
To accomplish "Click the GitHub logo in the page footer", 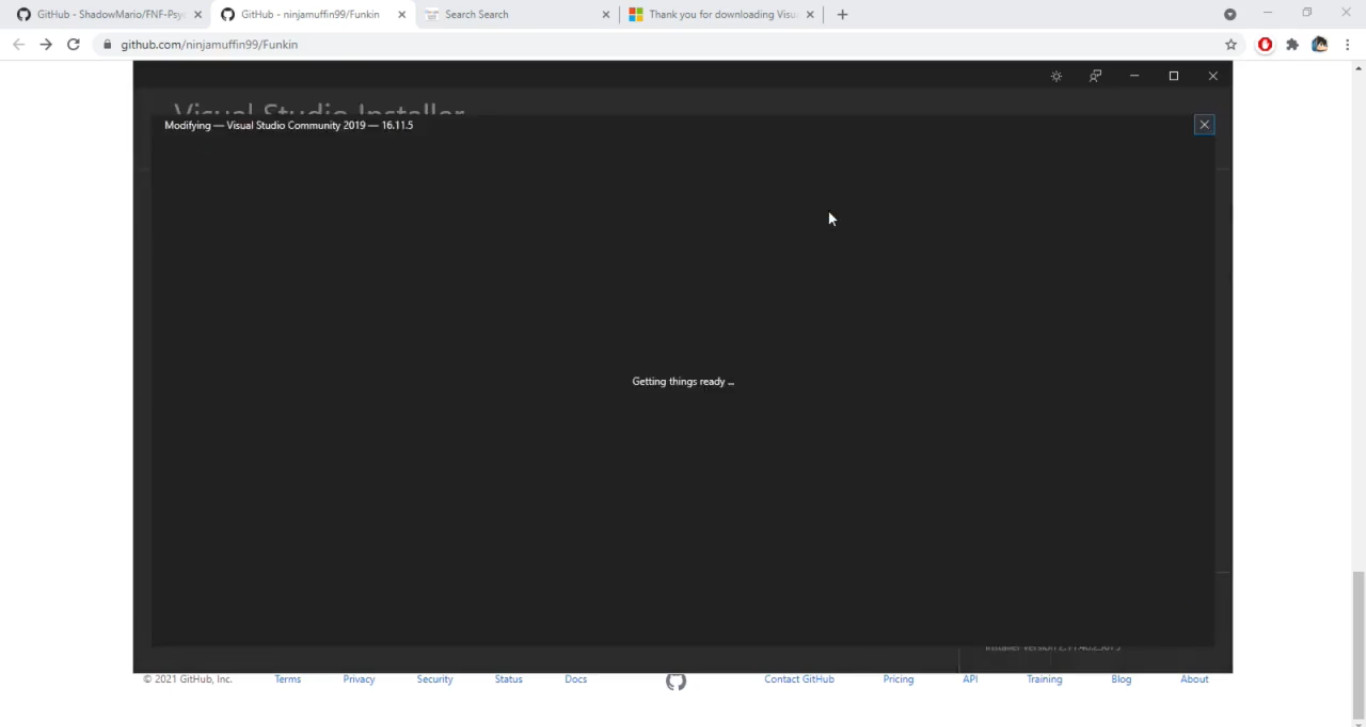I will pyautogui.click(x=675, y=681).
